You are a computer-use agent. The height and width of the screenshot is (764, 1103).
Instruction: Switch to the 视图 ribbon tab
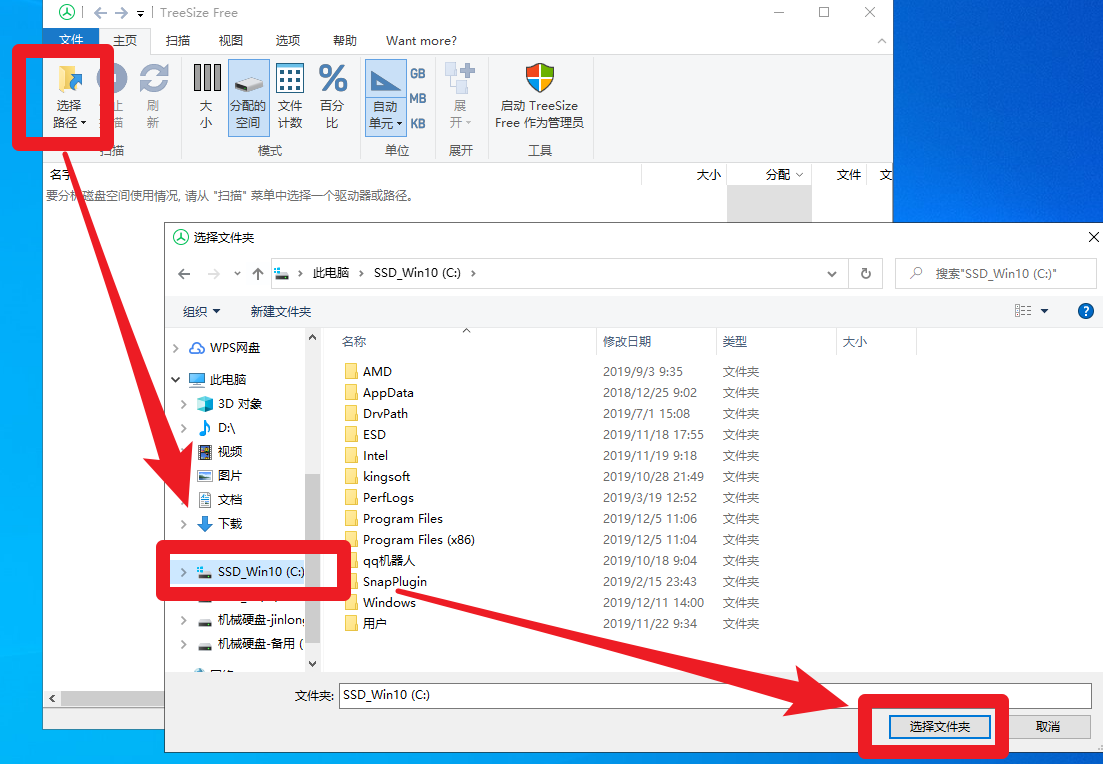tap(231, 41)
